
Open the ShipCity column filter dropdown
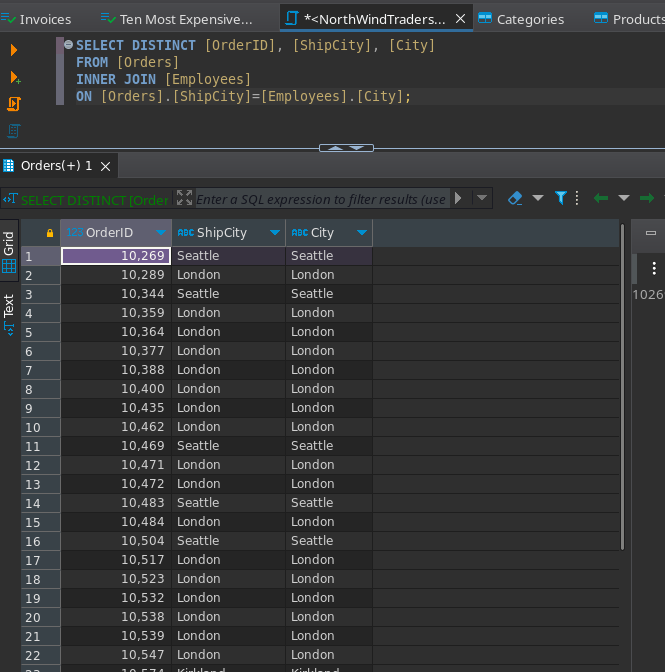275,233
